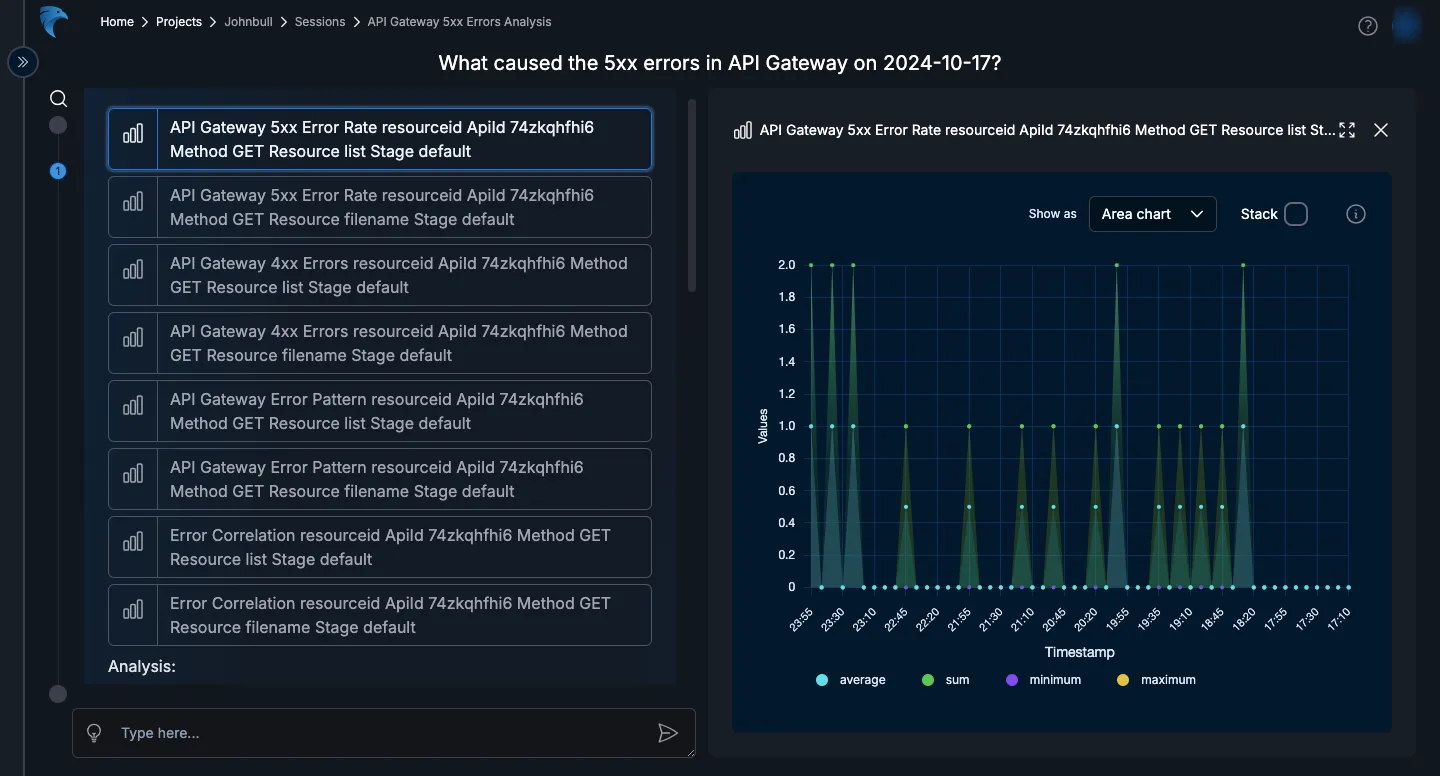The width and height of the screenshot is (1440, 776).
Task: Open 4xx Errors Resource filename chart card
Action: pyautogui.click(x=380, y=343)
